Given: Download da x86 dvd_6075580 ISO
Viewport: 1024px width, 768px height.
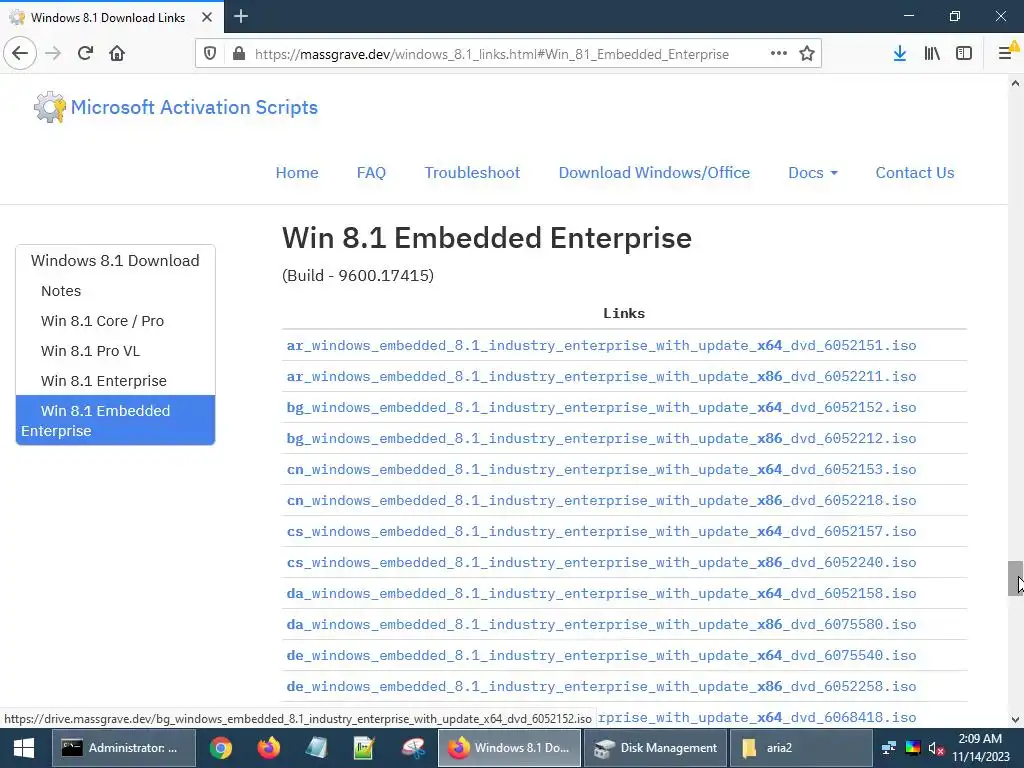Looking at the screenshot, I should tap(601, 624).
